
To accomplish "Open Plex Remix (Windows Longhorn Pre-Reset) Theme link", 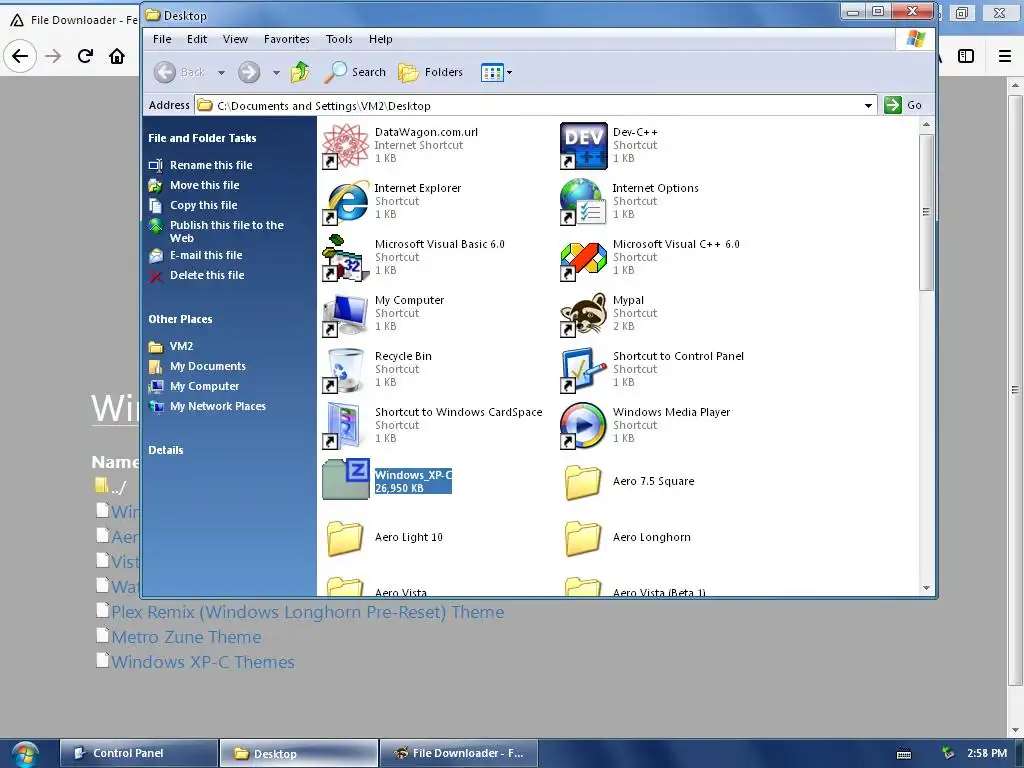I will point(308,613).
